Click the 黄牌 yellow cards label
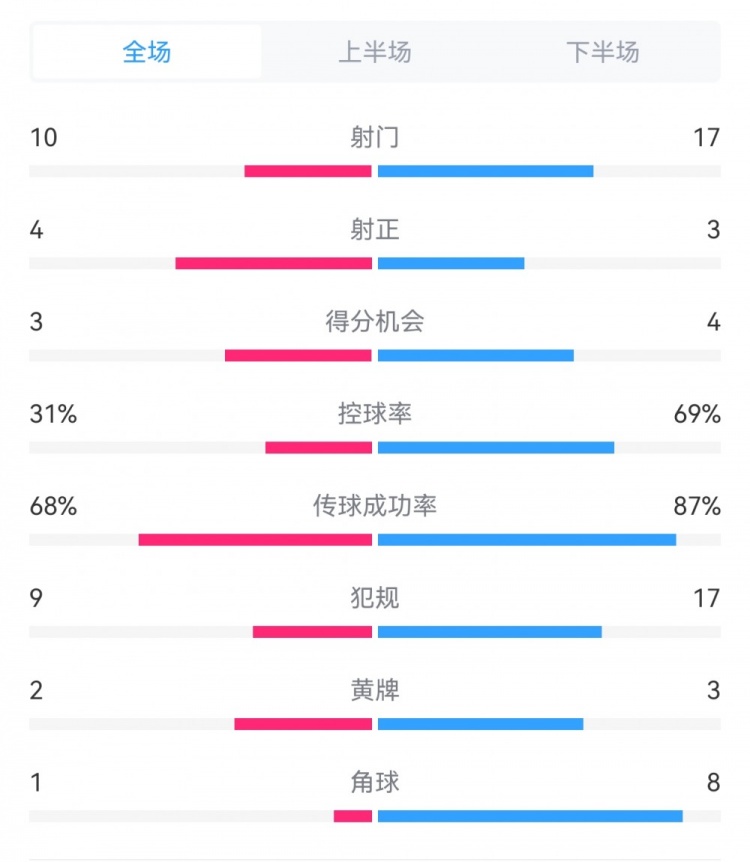This screenshot has width=750, height=862. [375, 690]
